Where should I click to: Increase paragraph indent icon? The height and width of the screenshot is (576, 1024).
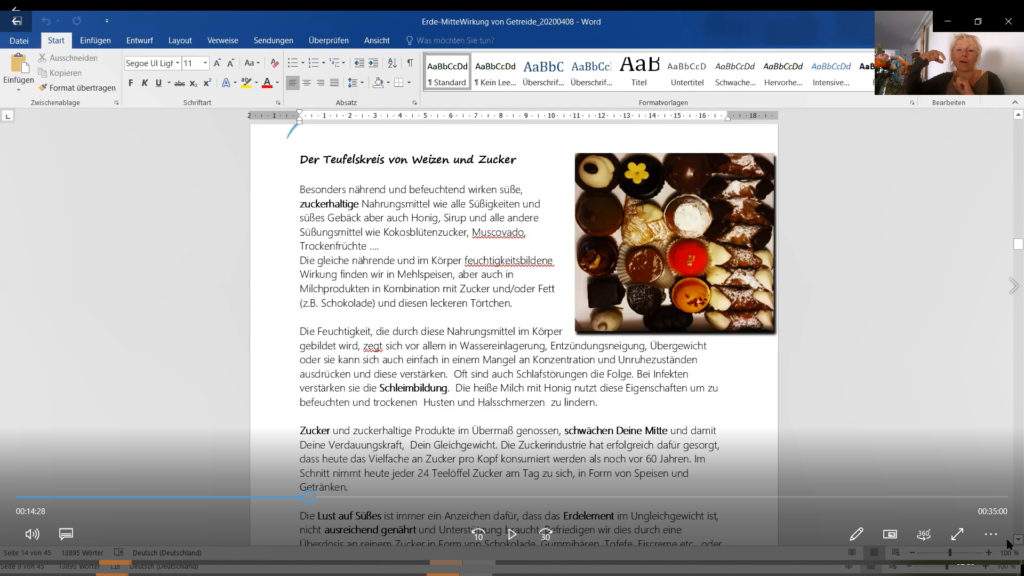(373, 63)
